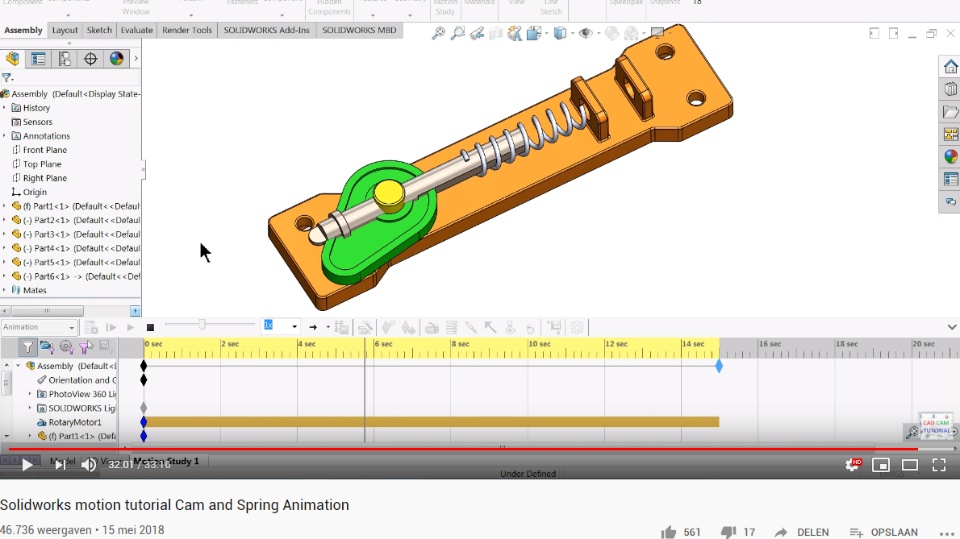Open Appearances, Scenes and Decals pane
960x539 pixels.
point(950,157)
